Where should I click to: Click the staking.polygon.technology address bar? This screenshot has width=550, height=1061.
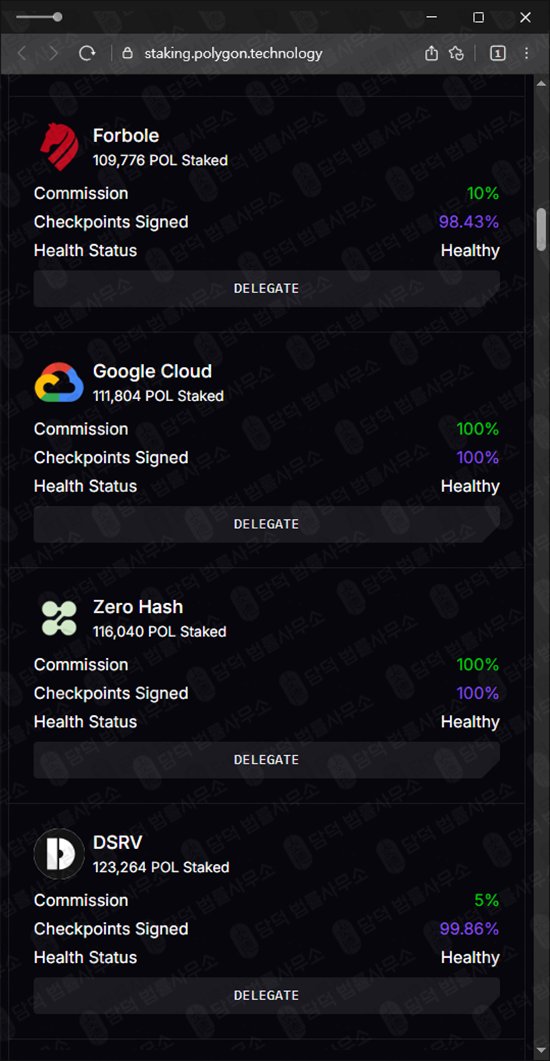(233, 53)
